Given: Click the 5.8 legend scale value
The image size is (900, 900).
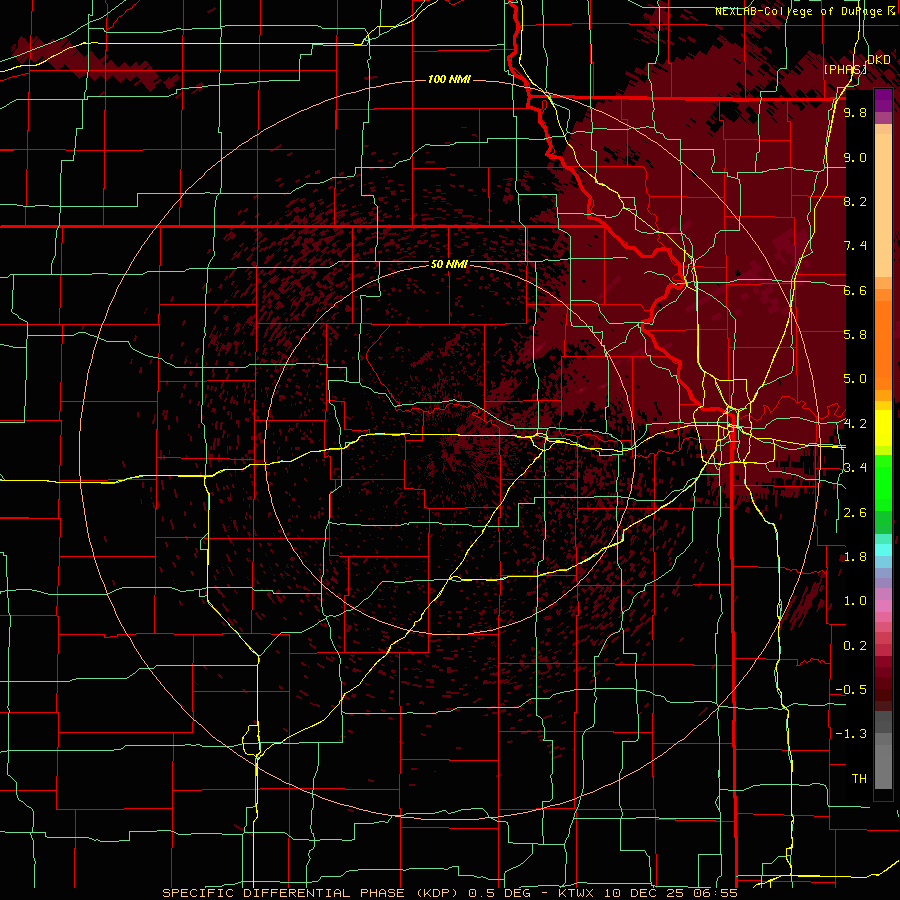Looking at the screenshot, I should (x=855, y=334).
